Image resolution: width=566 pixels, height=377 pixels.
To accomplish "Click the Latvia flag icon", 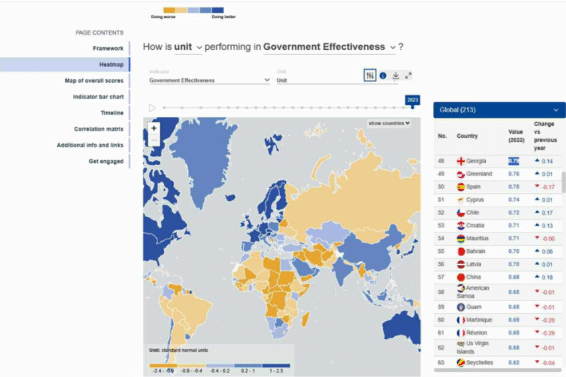I will [461, 264].
